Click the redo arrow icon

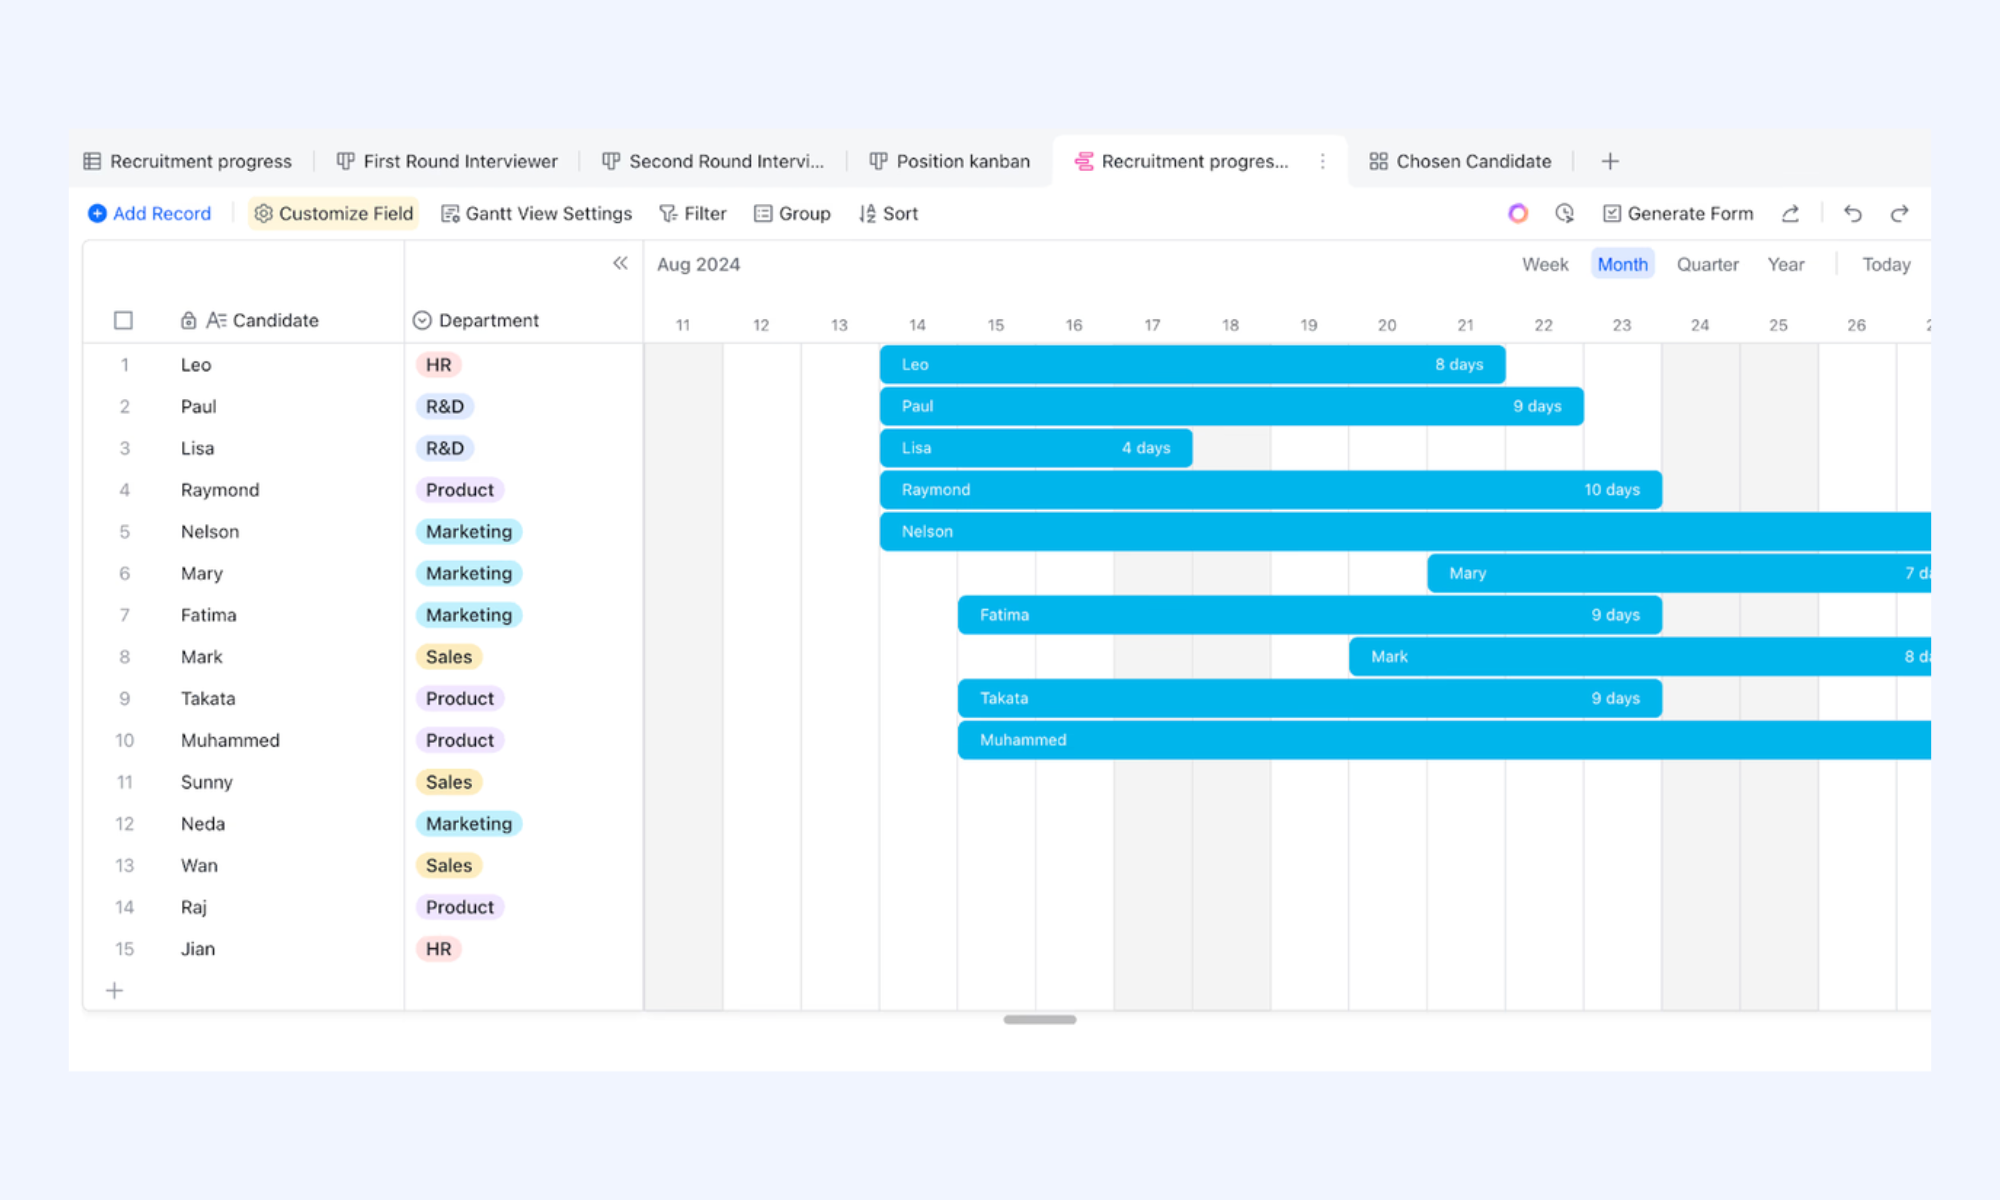tap(1899, 213)
